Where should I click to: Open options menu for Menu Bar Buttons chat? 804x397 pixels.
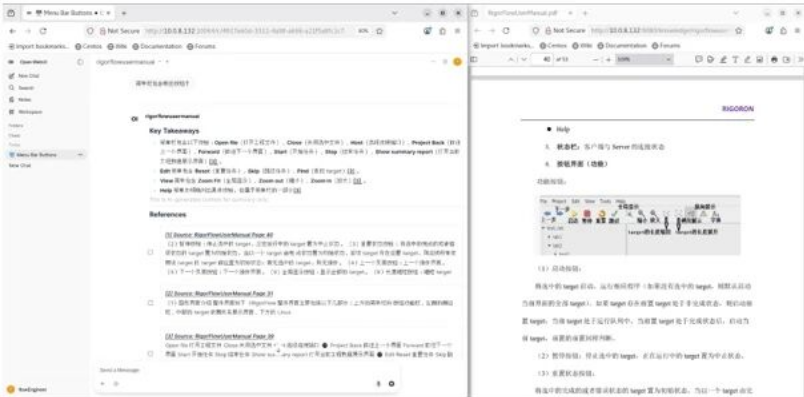[80, 154]
